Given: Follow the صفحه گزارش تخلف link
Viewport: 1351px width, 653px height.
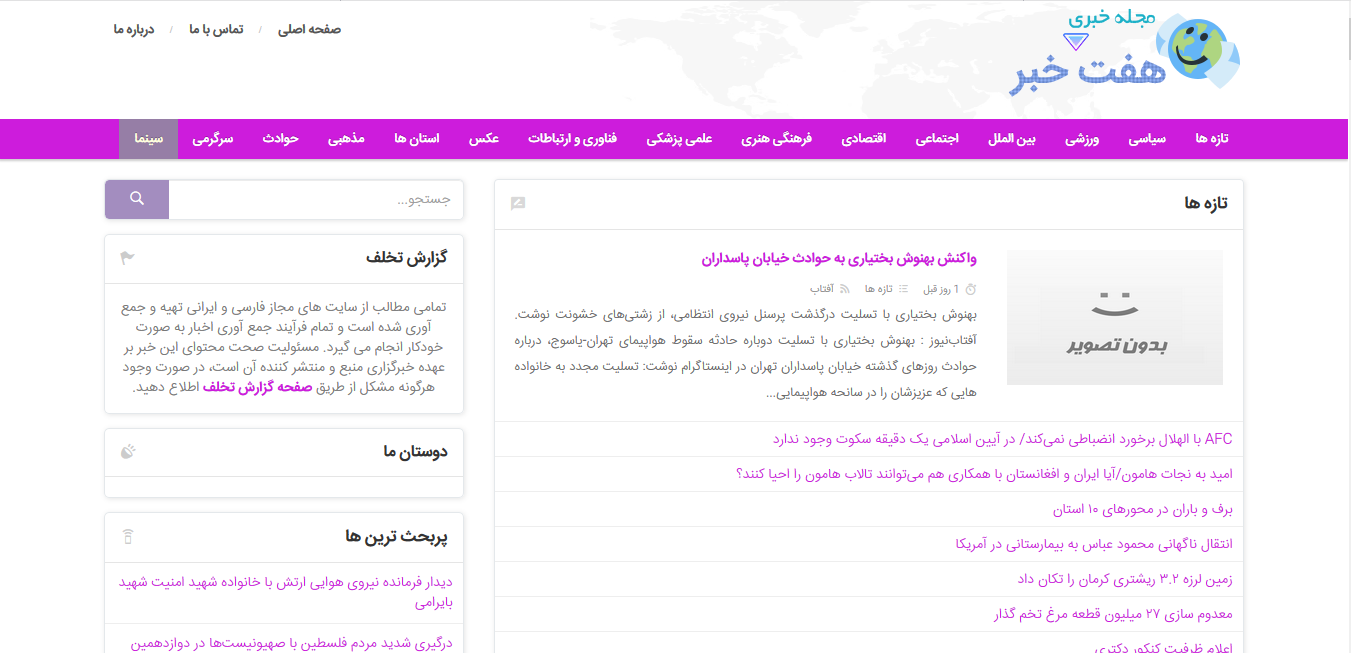Looking at the screenshot, I should point(258,388).
